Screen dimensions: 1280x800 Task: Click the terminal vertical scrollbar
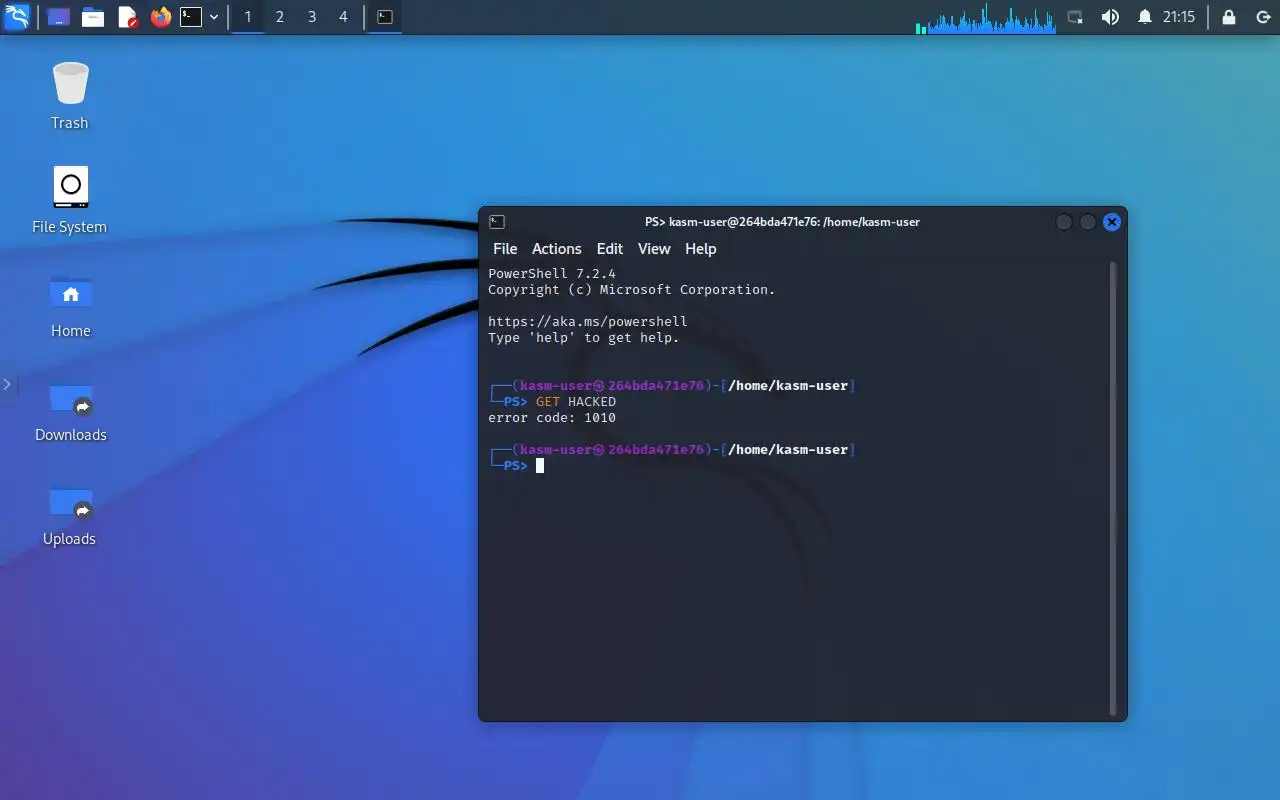pyautogui.click(x=1113, y=488)
